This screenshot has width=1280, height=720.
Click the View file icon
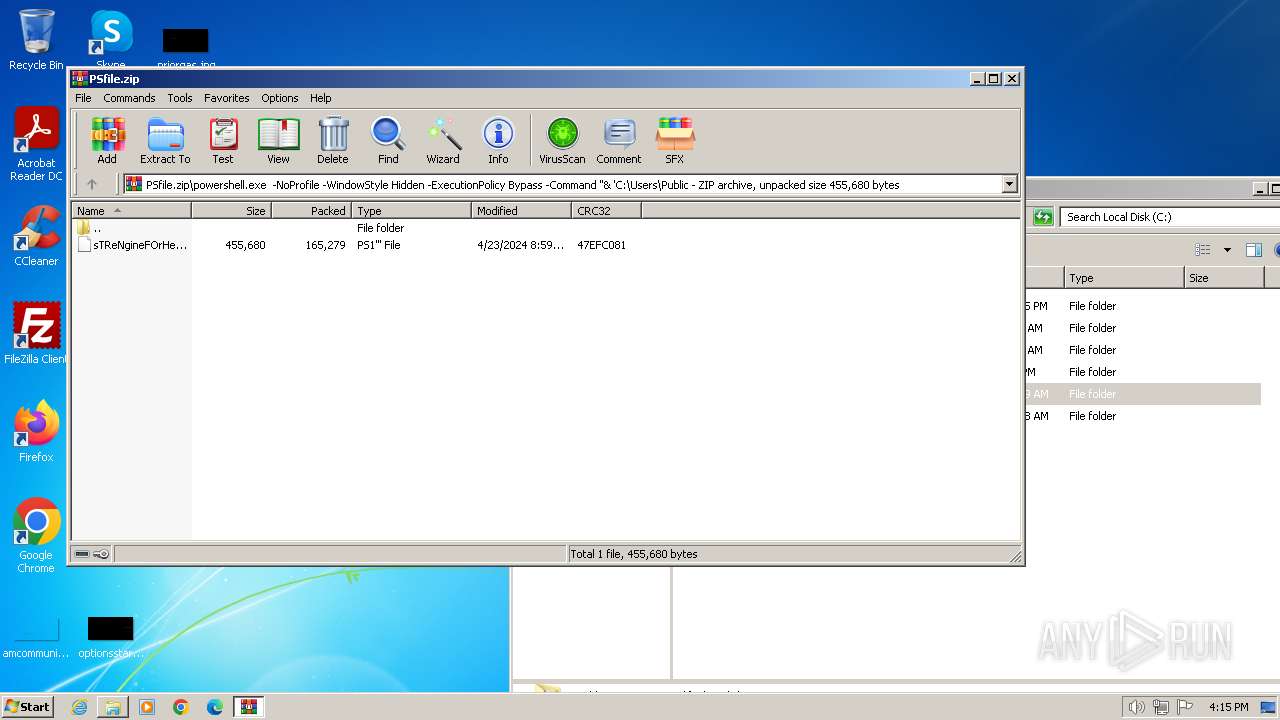[278, 140]
